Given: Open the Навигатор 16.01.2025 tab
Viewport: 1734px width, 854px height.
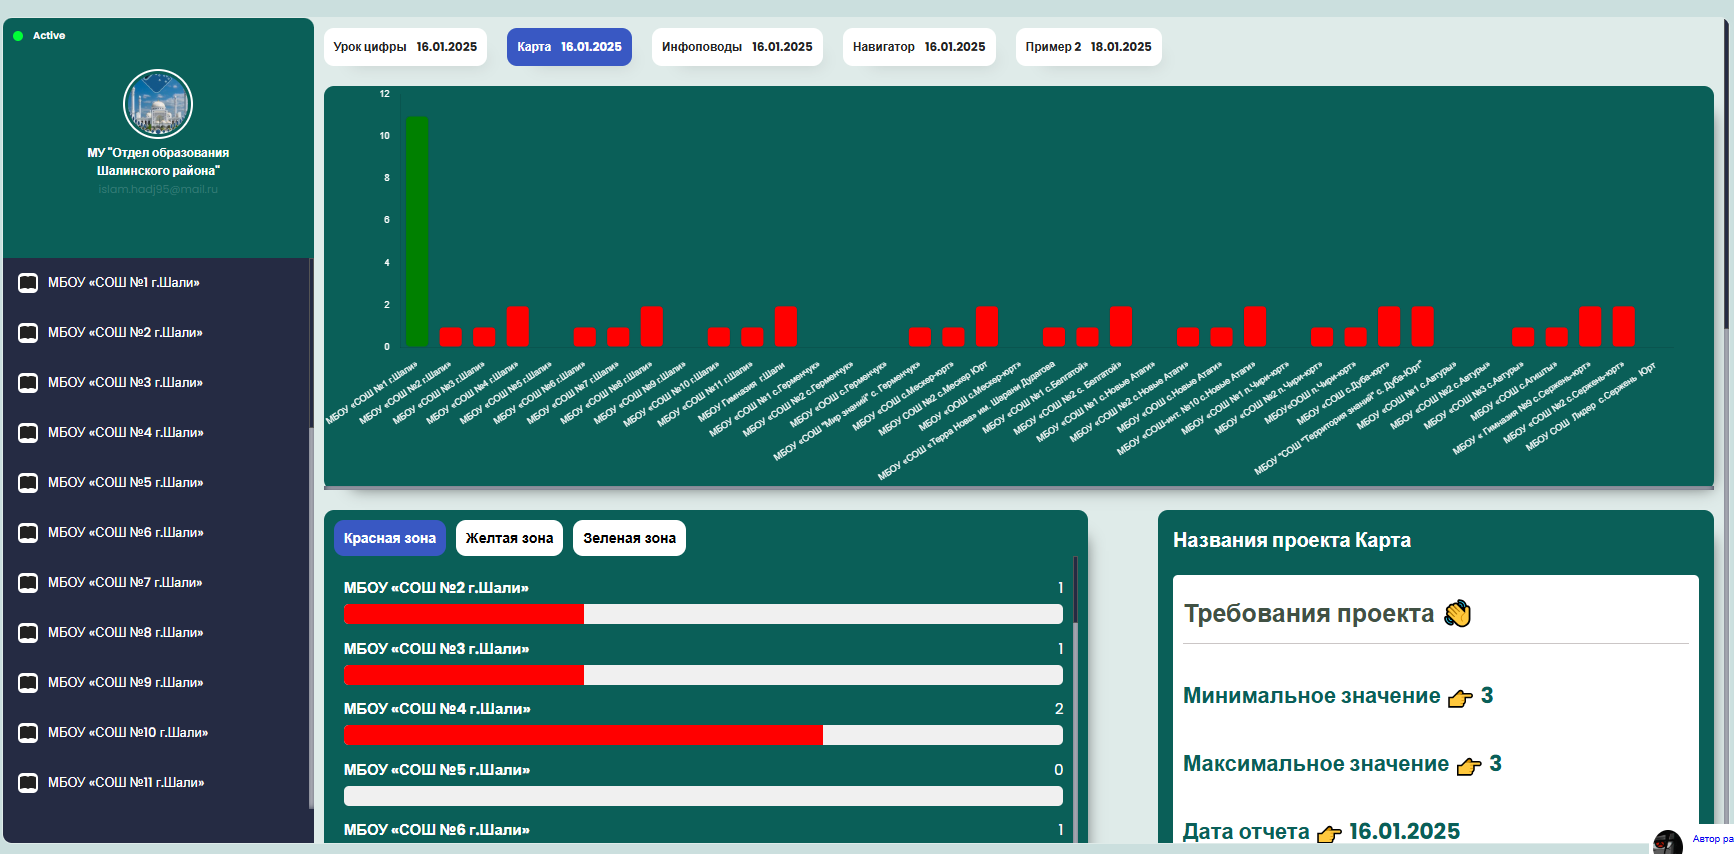Looking at the screenshot, I should pyautogui.click(x=919, y=47).
